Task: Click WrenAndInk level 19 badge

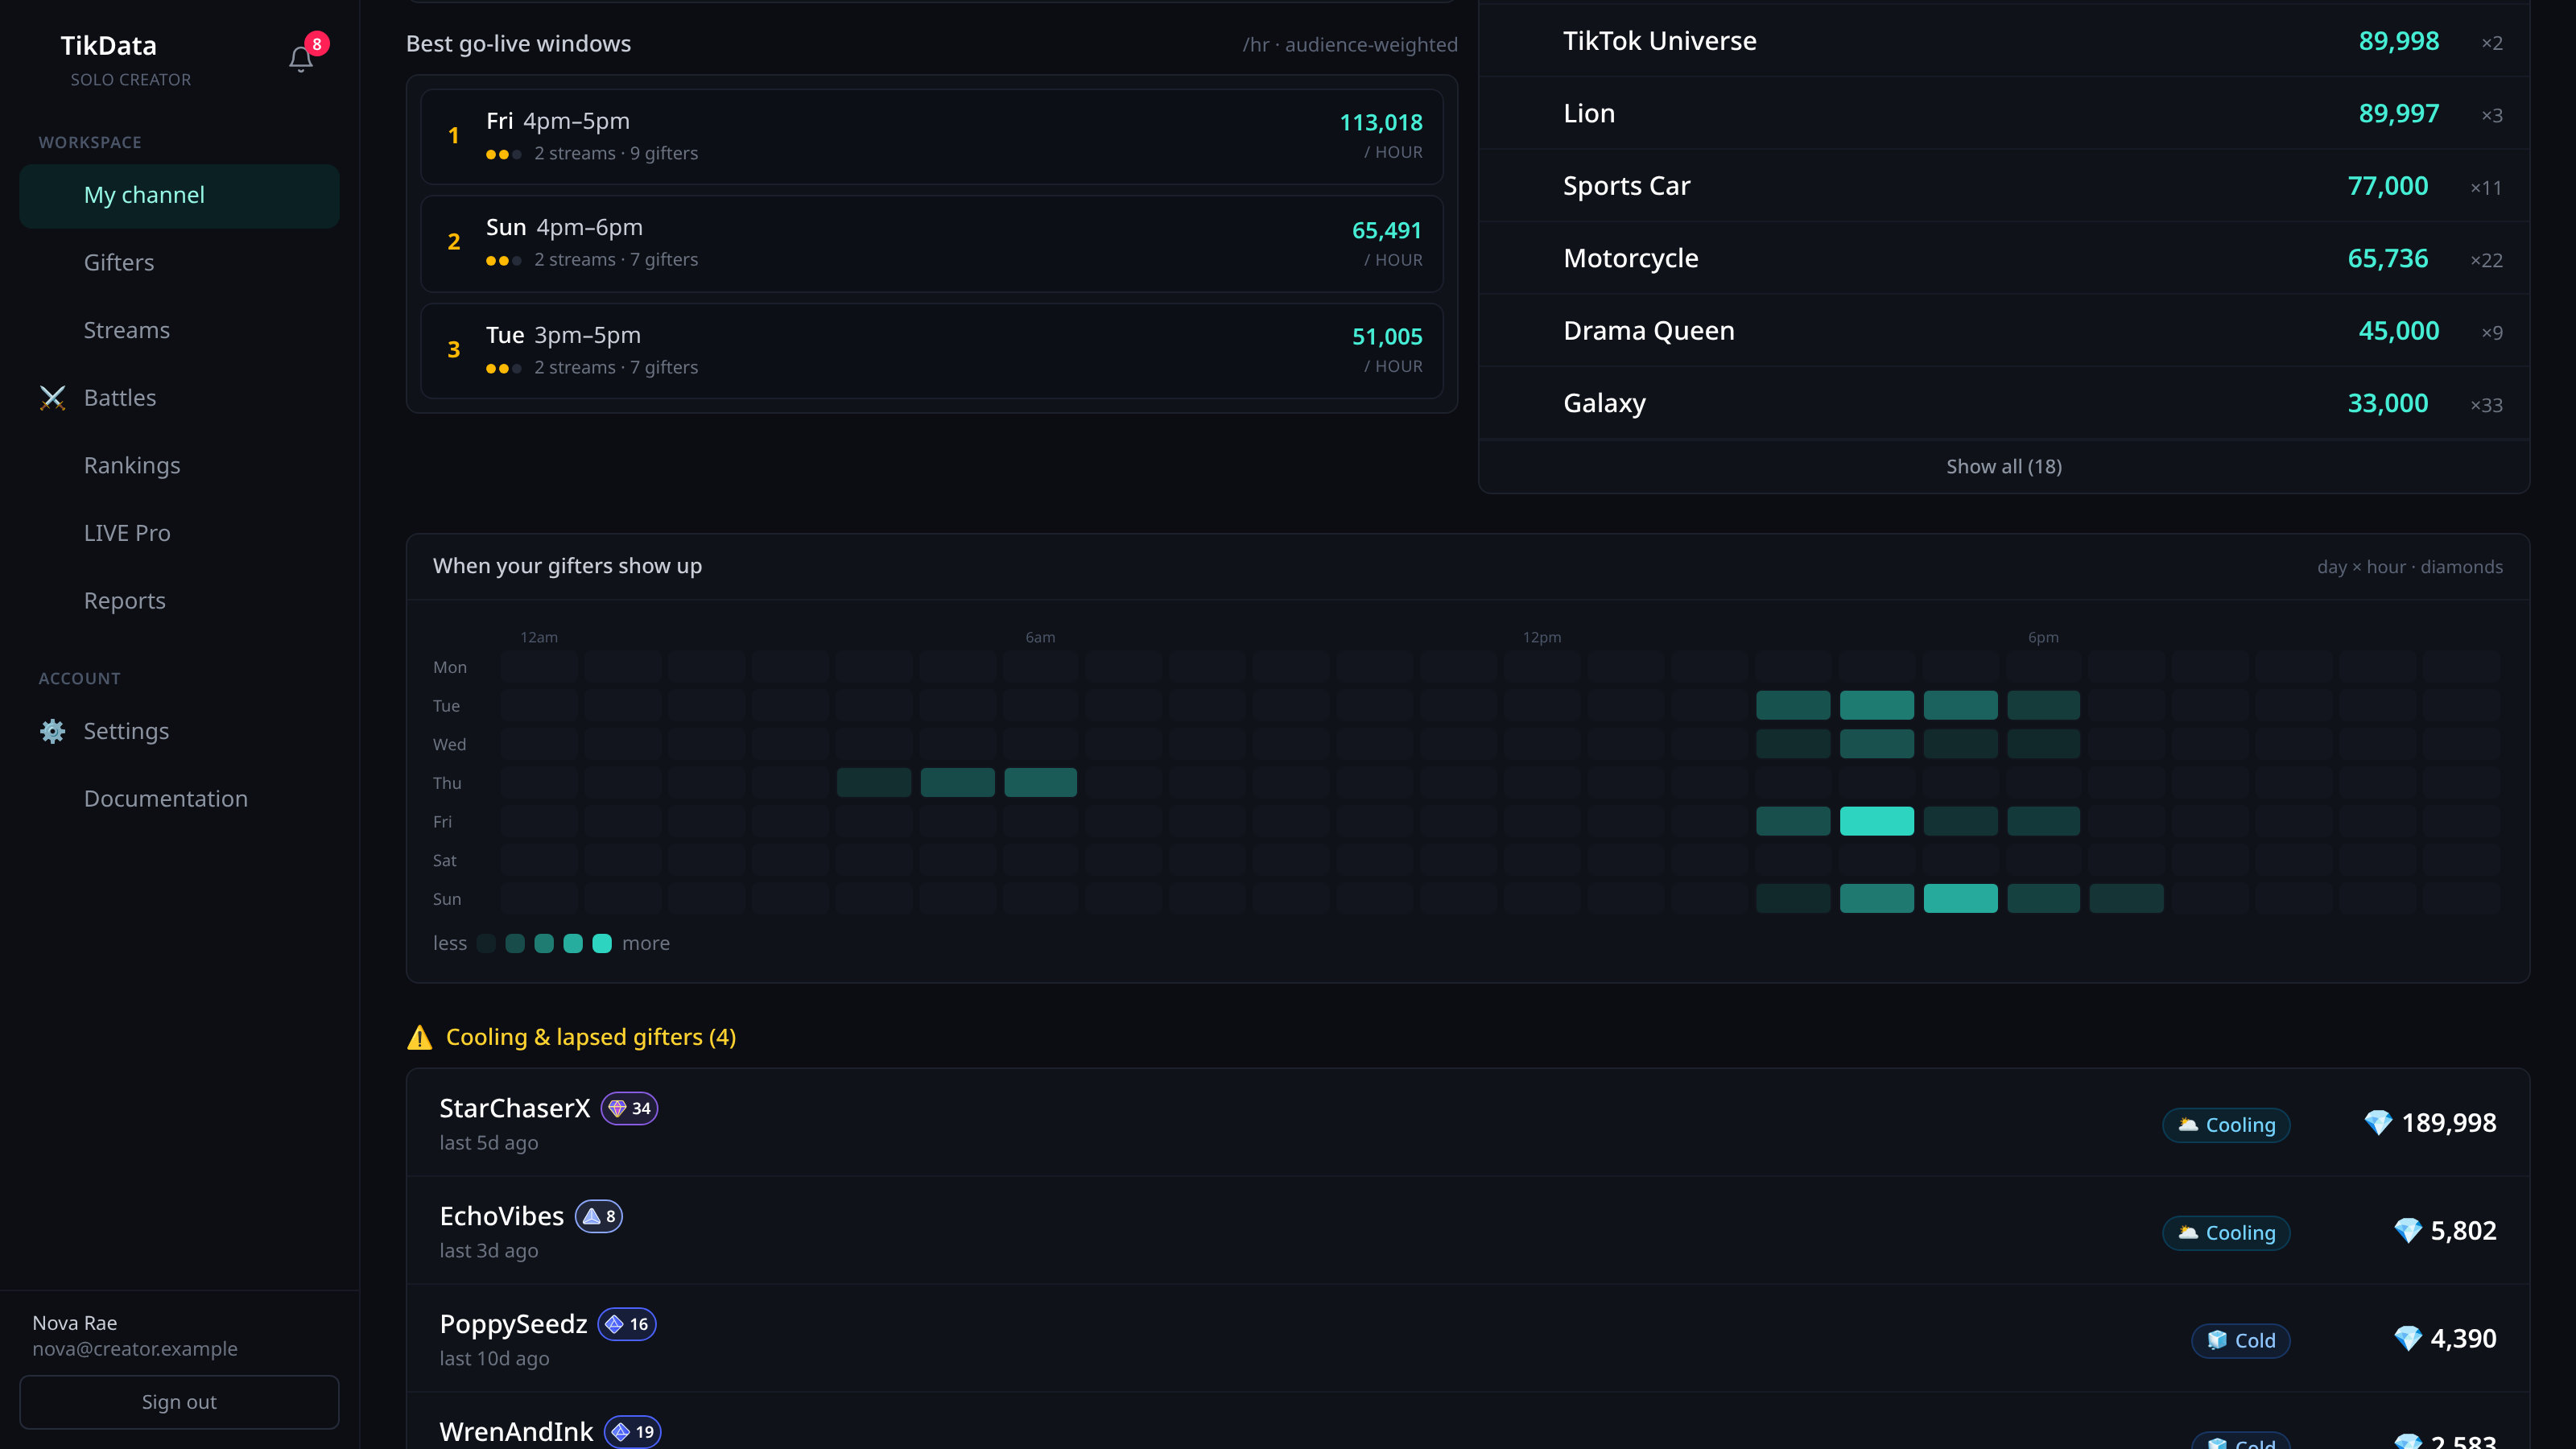Action: tap(632, 1432)
